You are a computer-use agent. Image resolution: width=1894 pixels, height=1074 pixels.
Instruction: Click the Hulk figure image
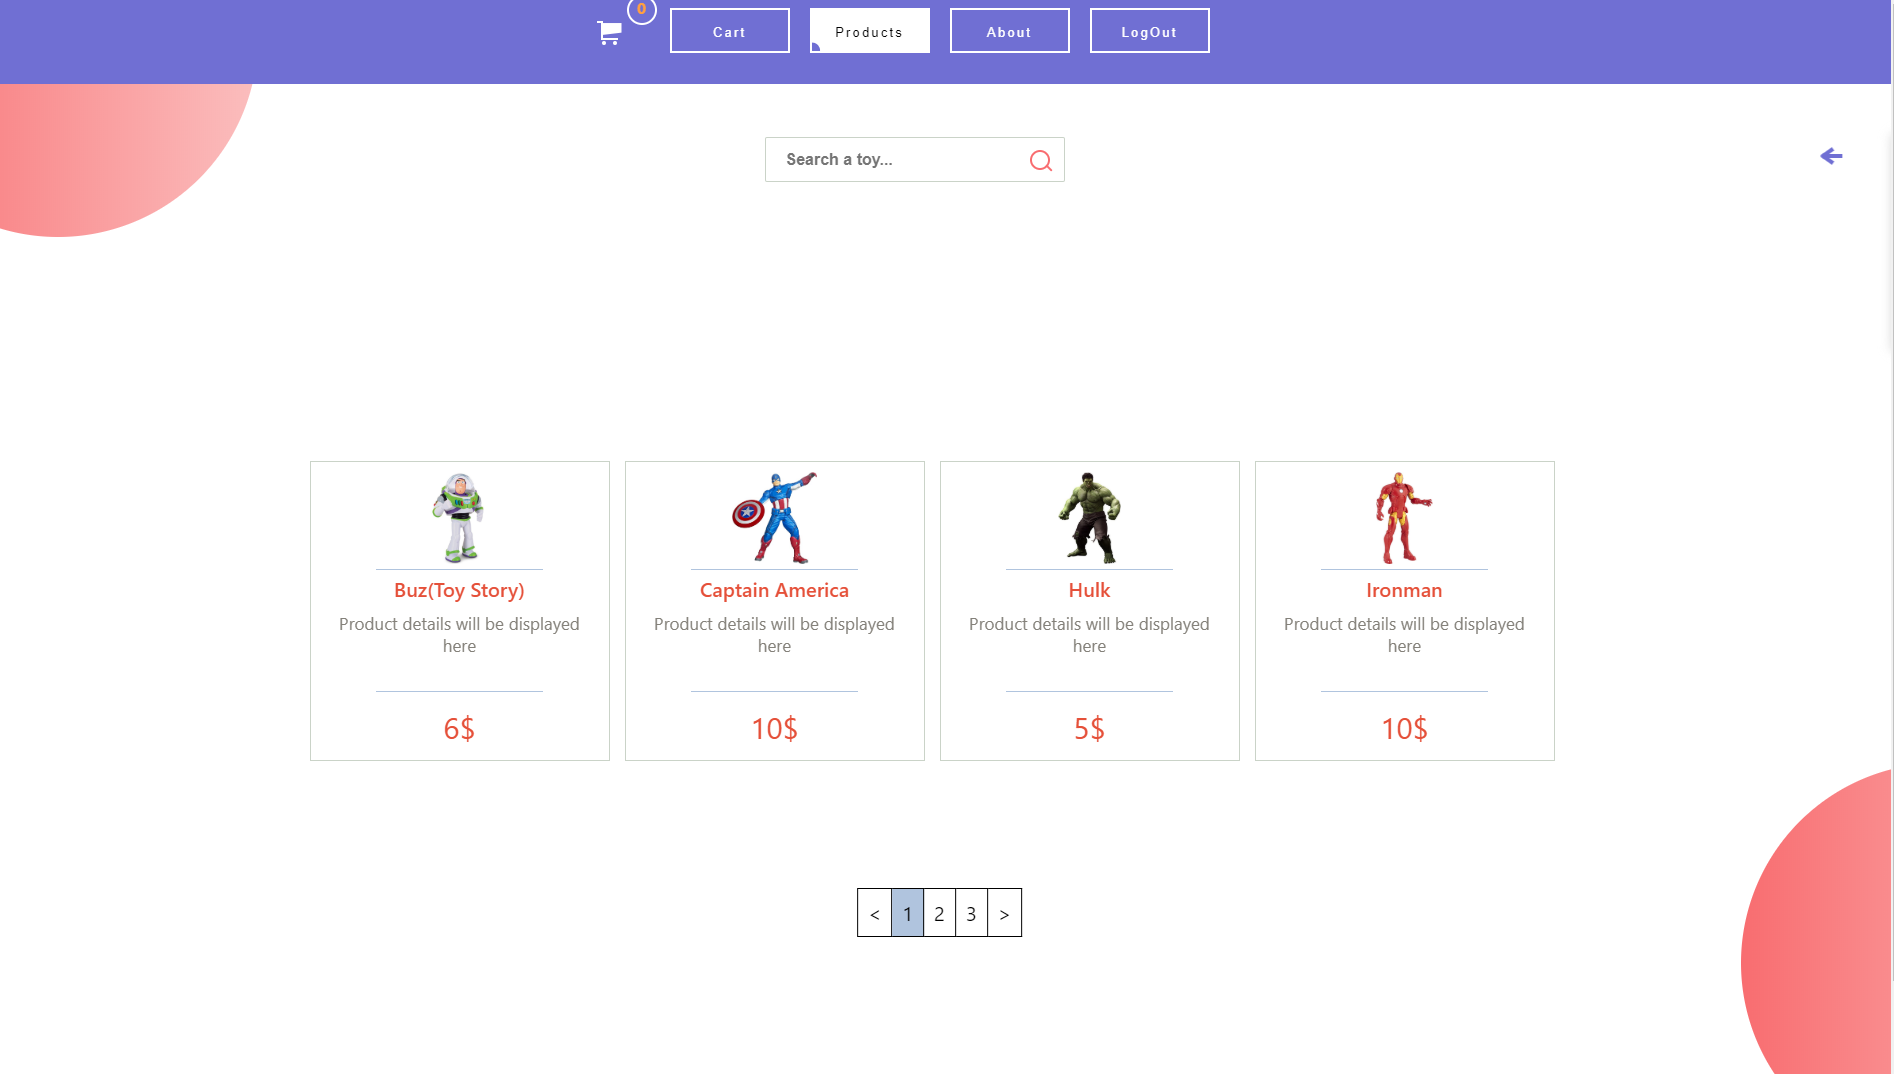coord(1089,518)
